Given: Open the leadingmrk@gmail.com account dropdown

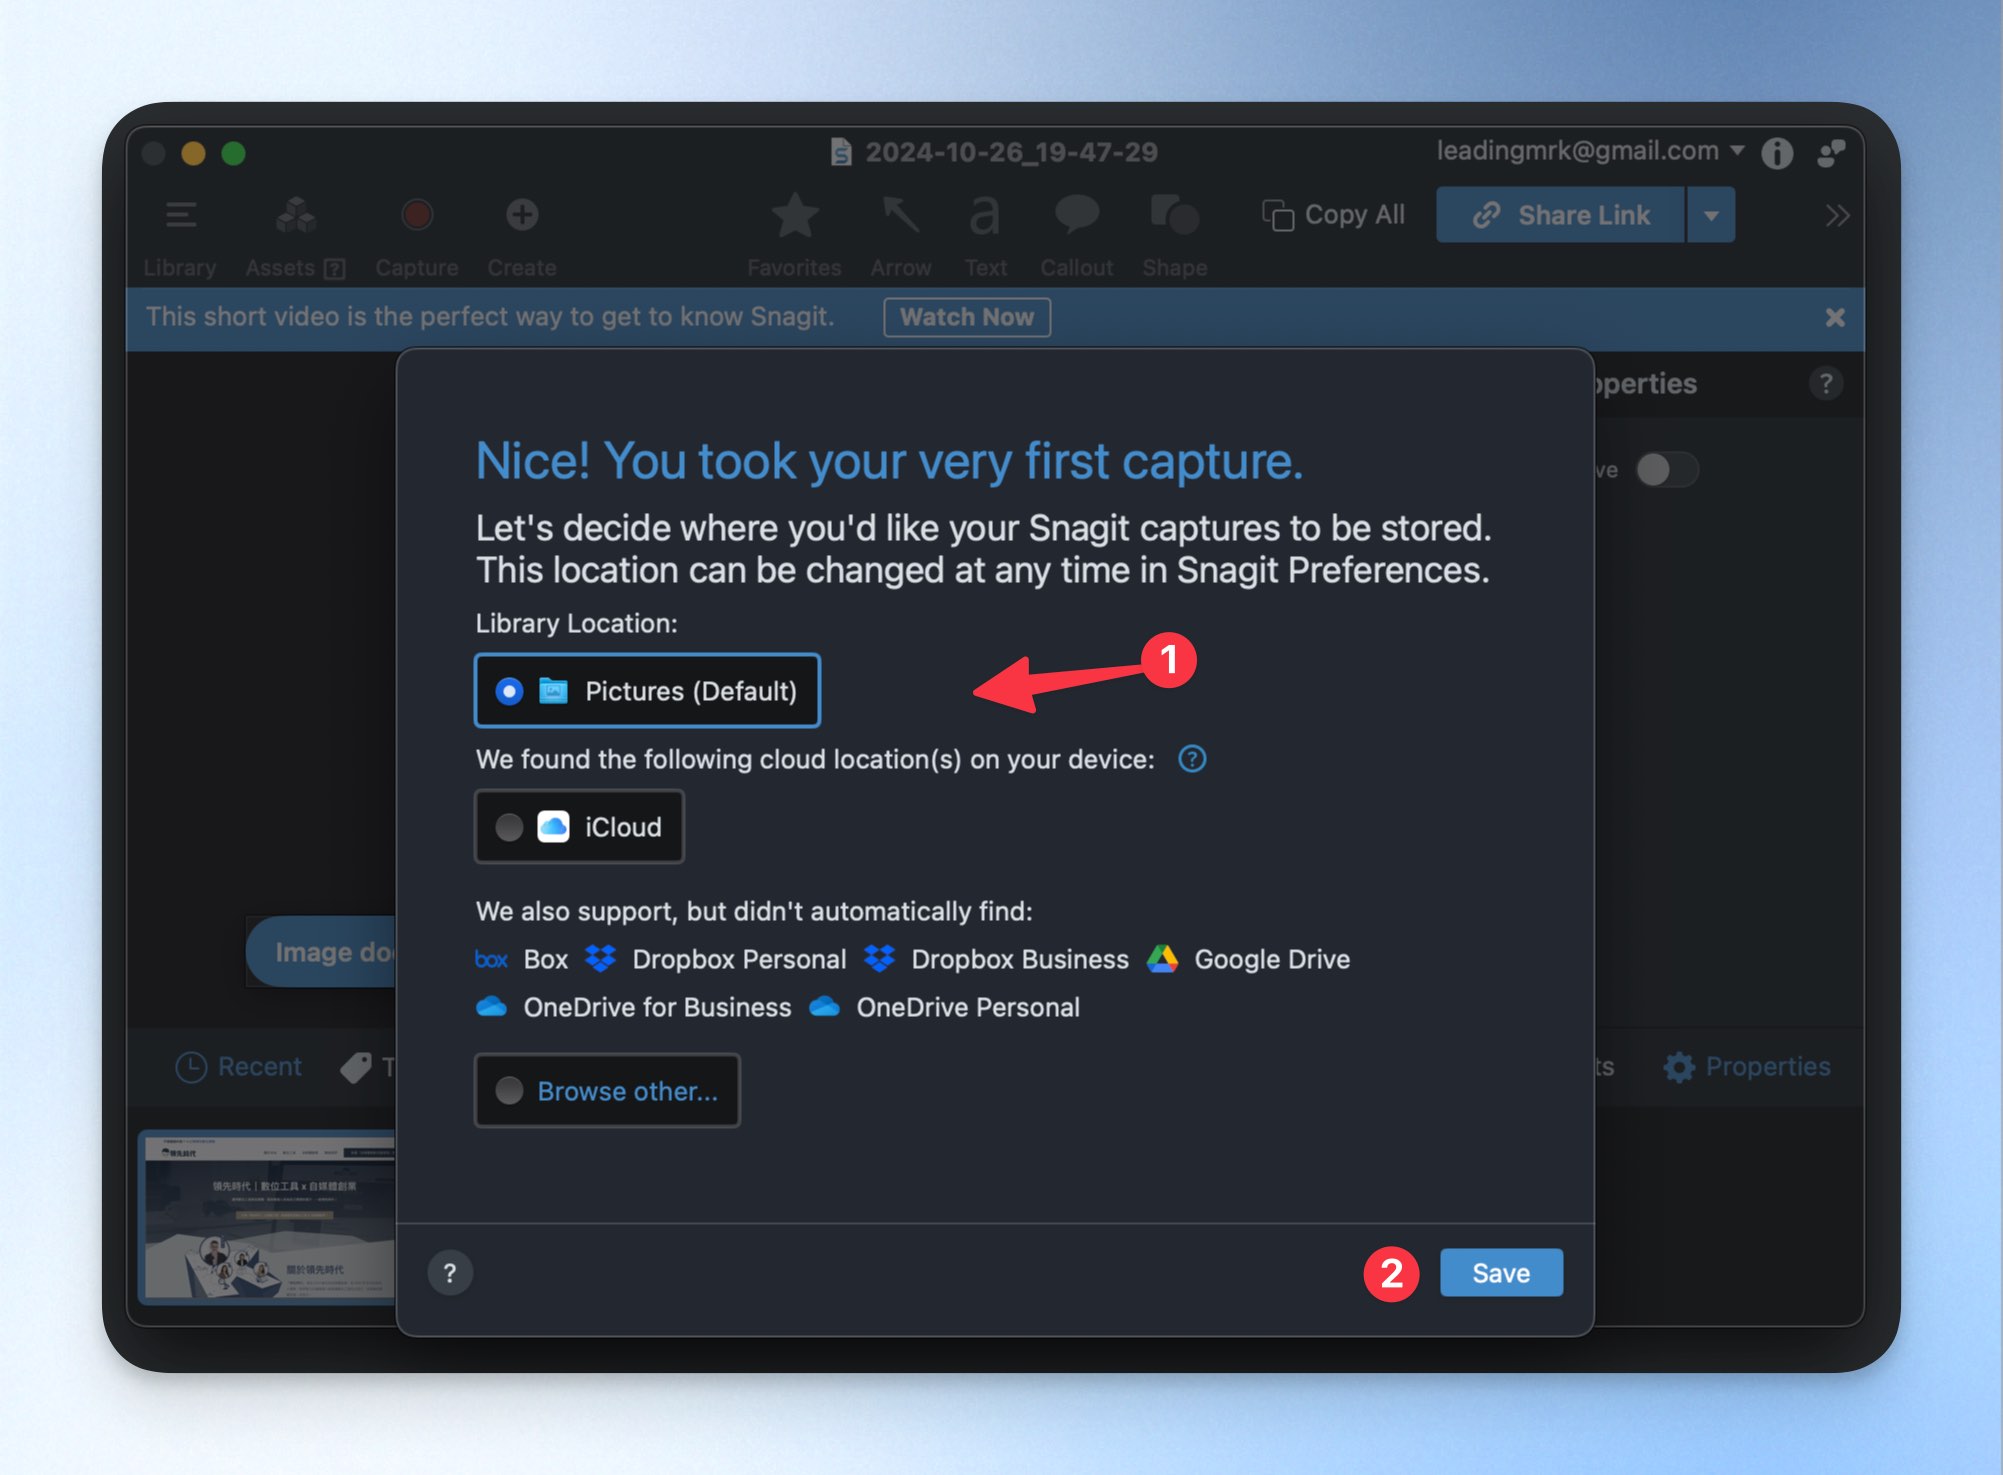Looking at the screenshot, I should coord(1590,151).
